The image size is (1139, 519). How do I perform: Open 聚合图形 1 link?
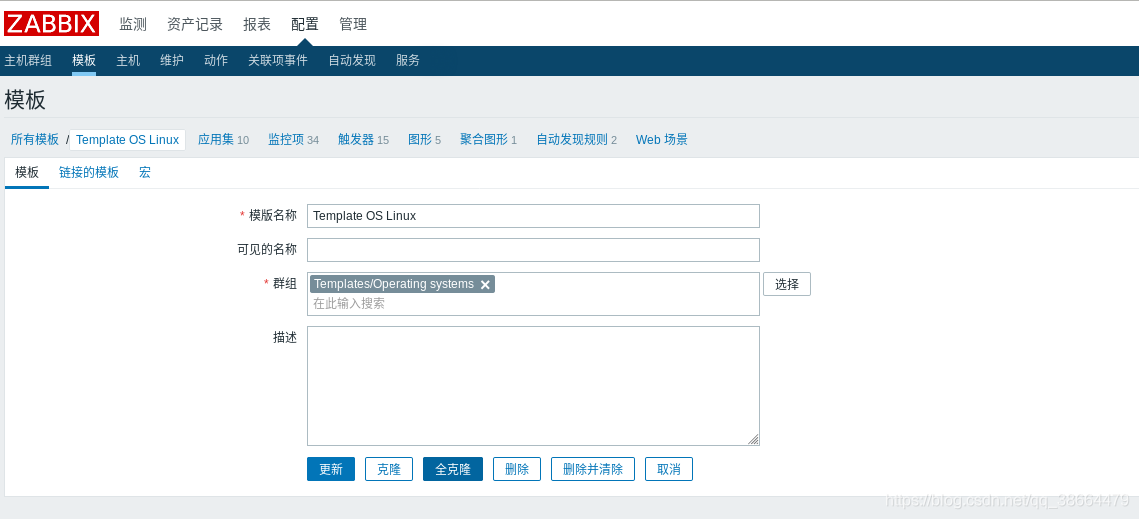point(489,140)
